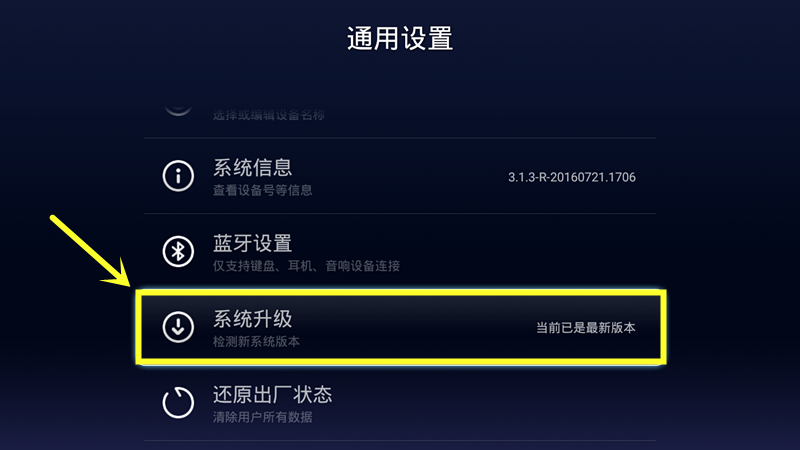Viewport: 800px width, 450px height.
Task: Open 系统信息 menu entry
Action: point(400,176)
